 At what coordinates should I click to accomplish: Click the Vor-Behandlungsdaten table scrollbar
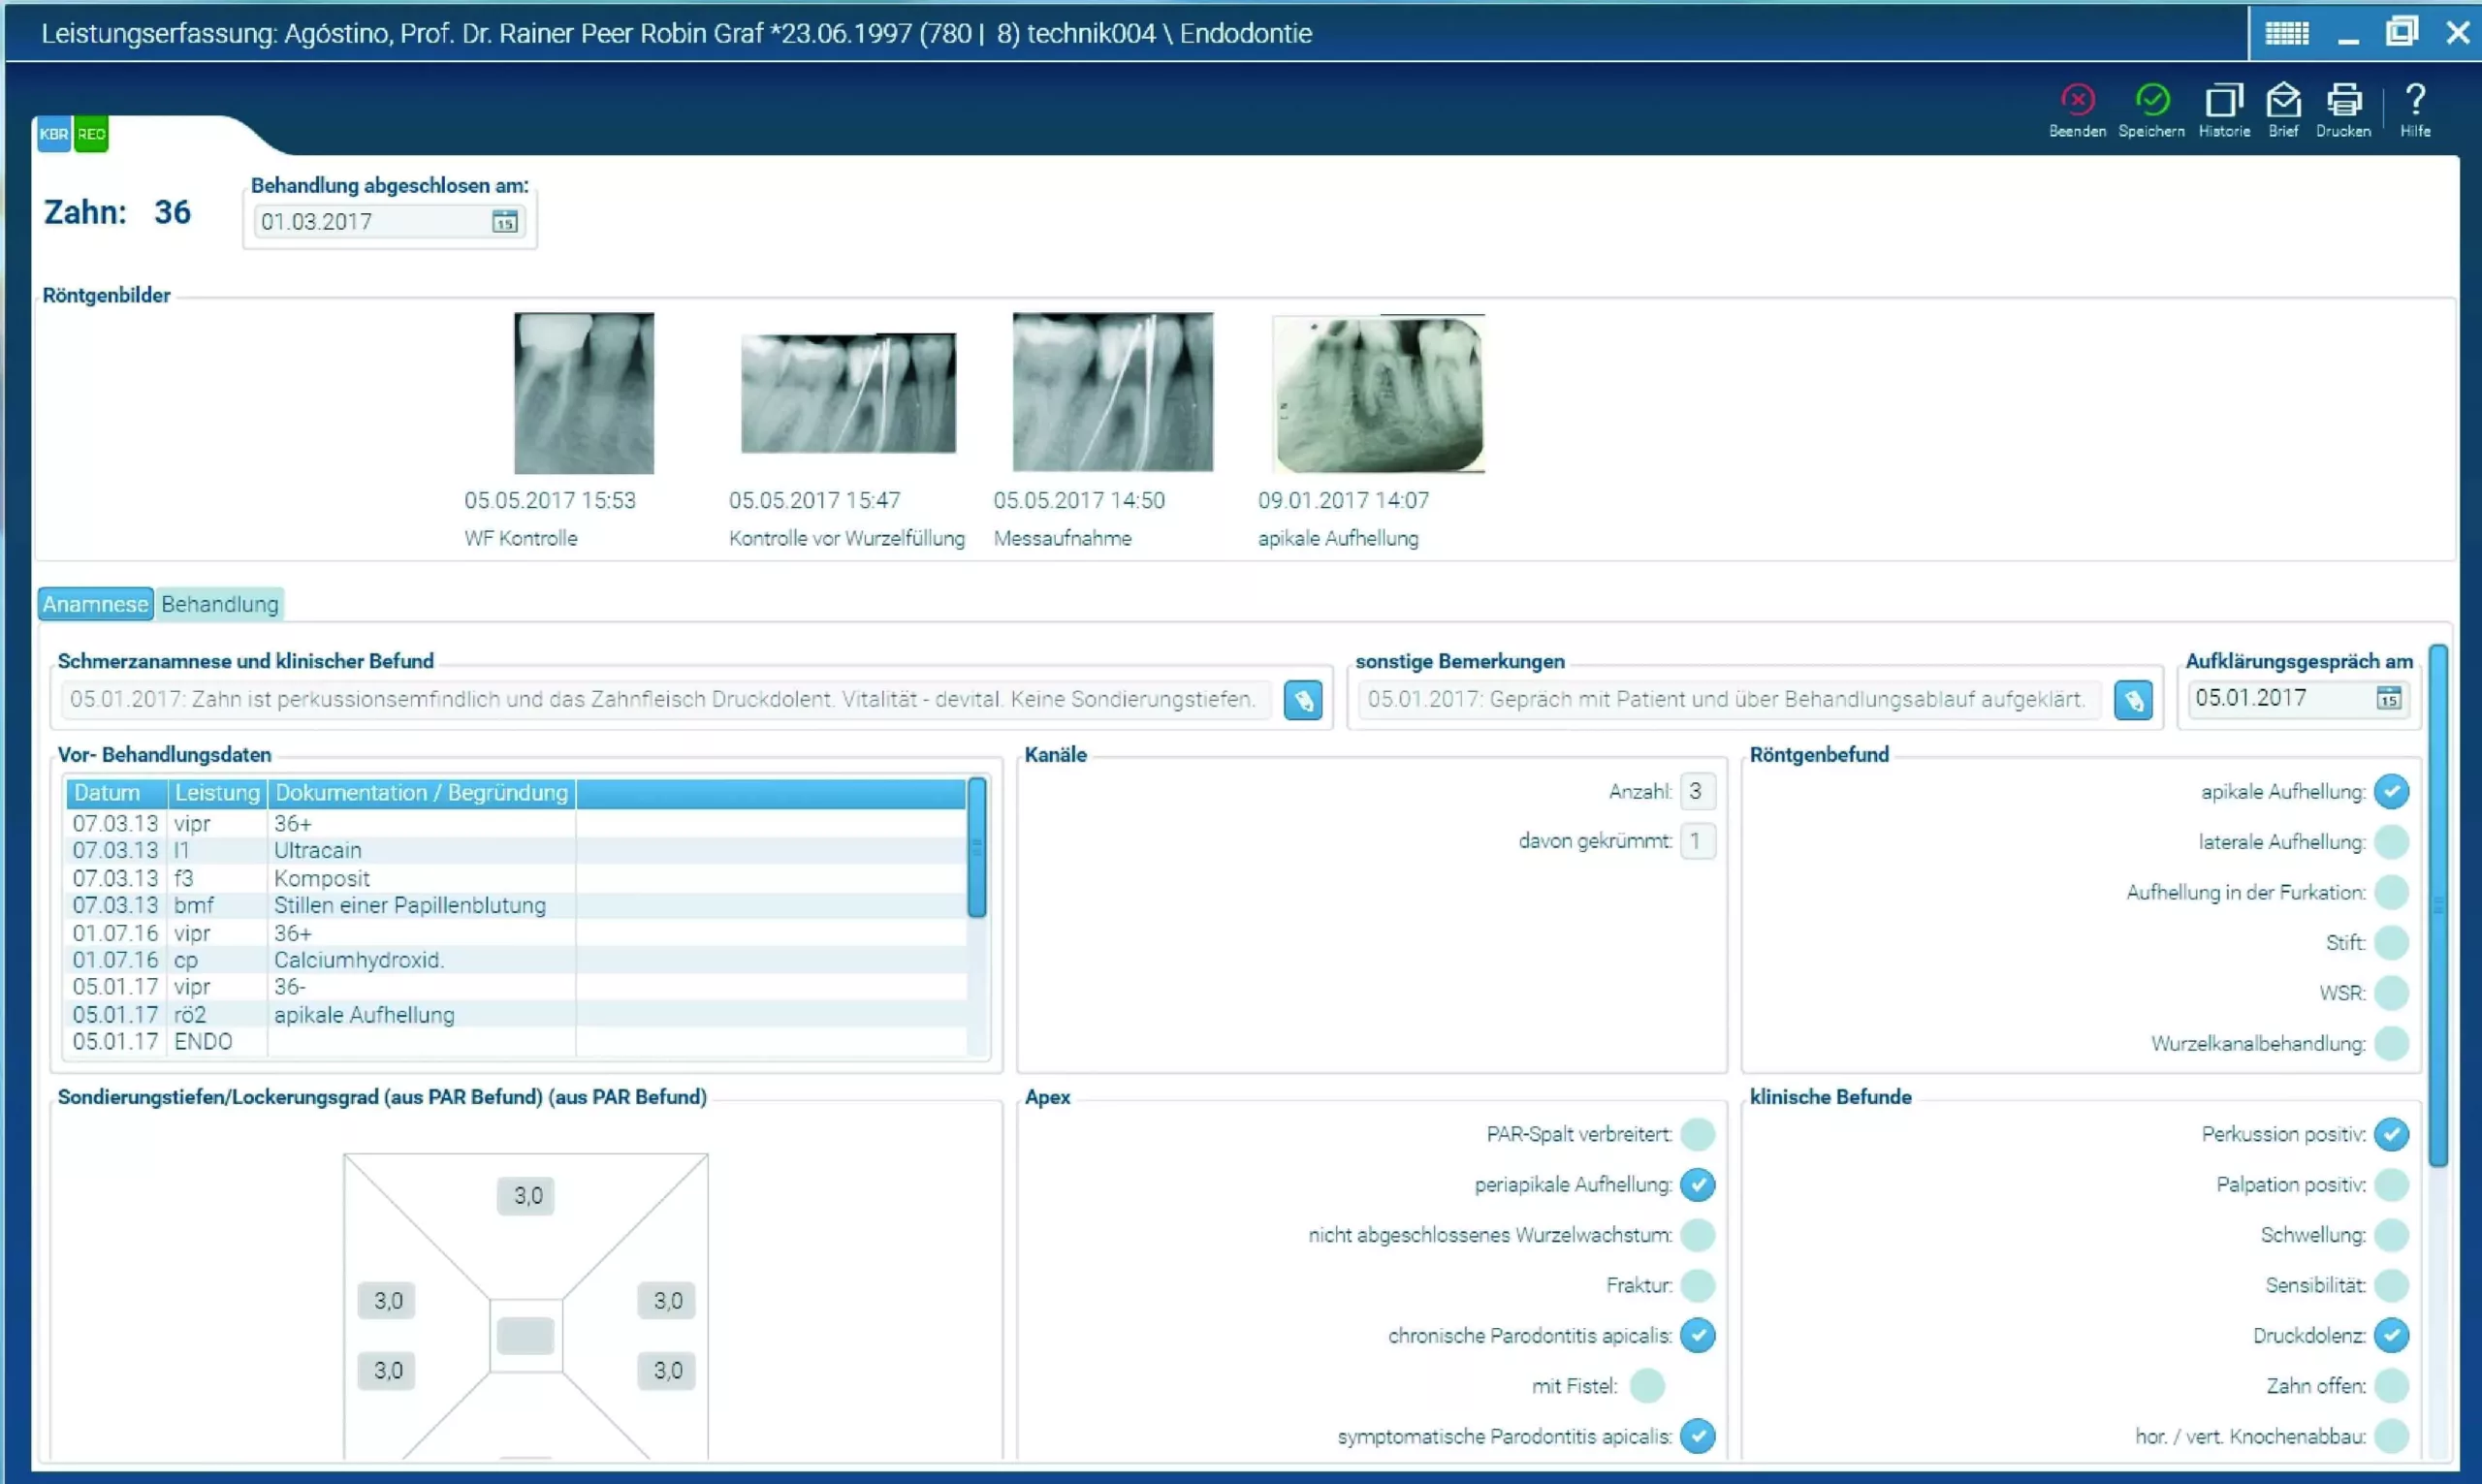(977, 848)
